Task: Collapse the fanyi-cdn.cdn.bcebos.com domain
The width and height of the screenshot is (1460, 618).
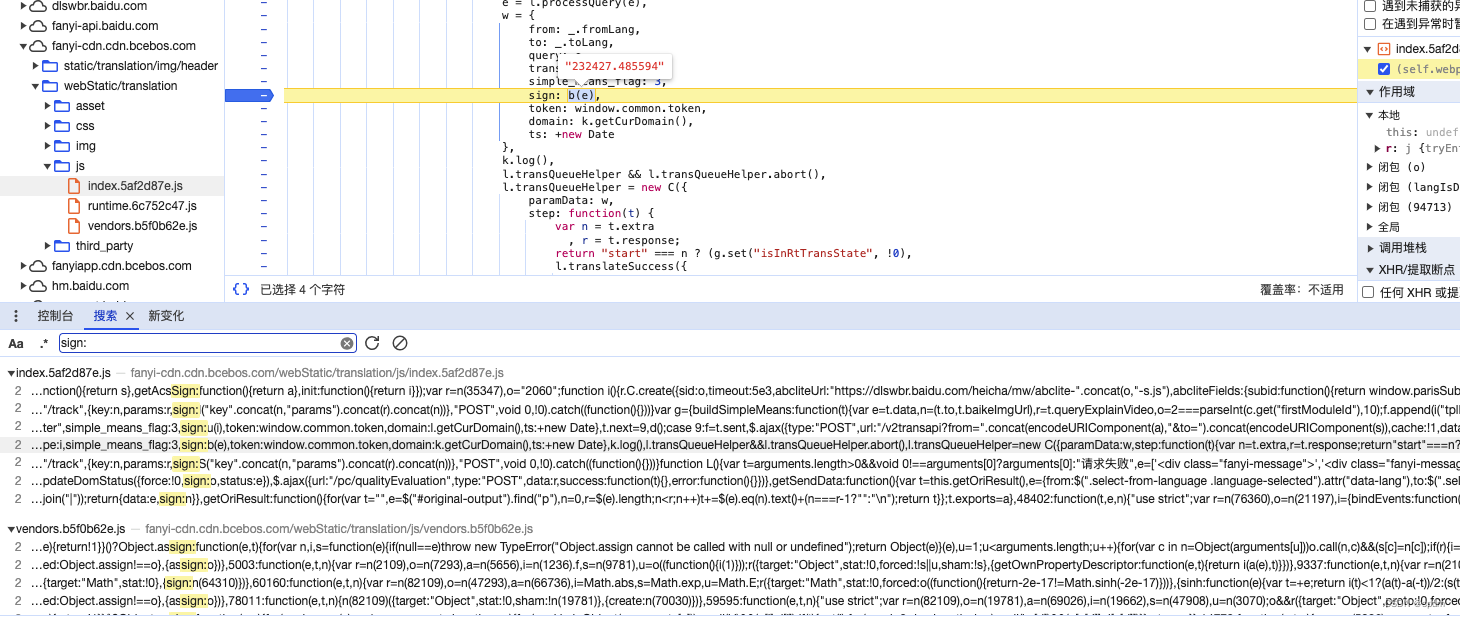Action: (24, 46)
